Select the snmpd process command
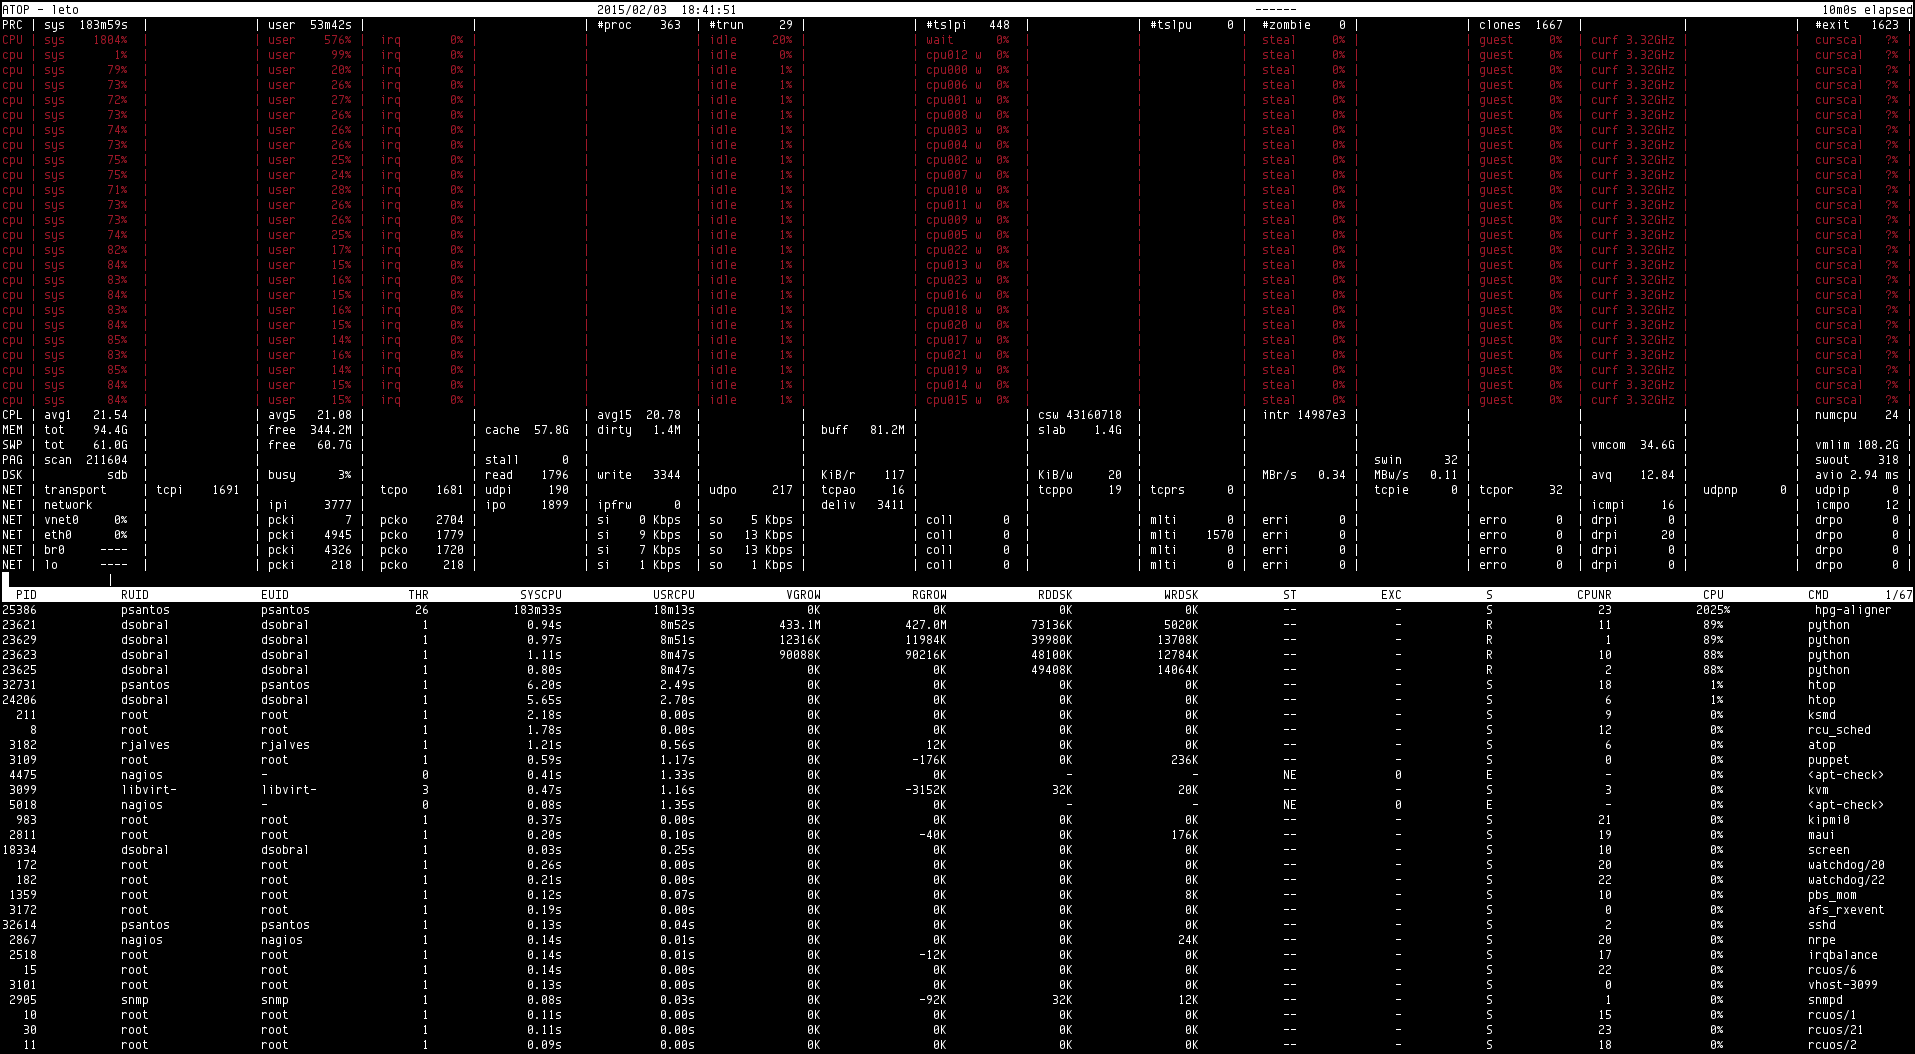The image size is (1915, 1054). coord(1825,1000)
